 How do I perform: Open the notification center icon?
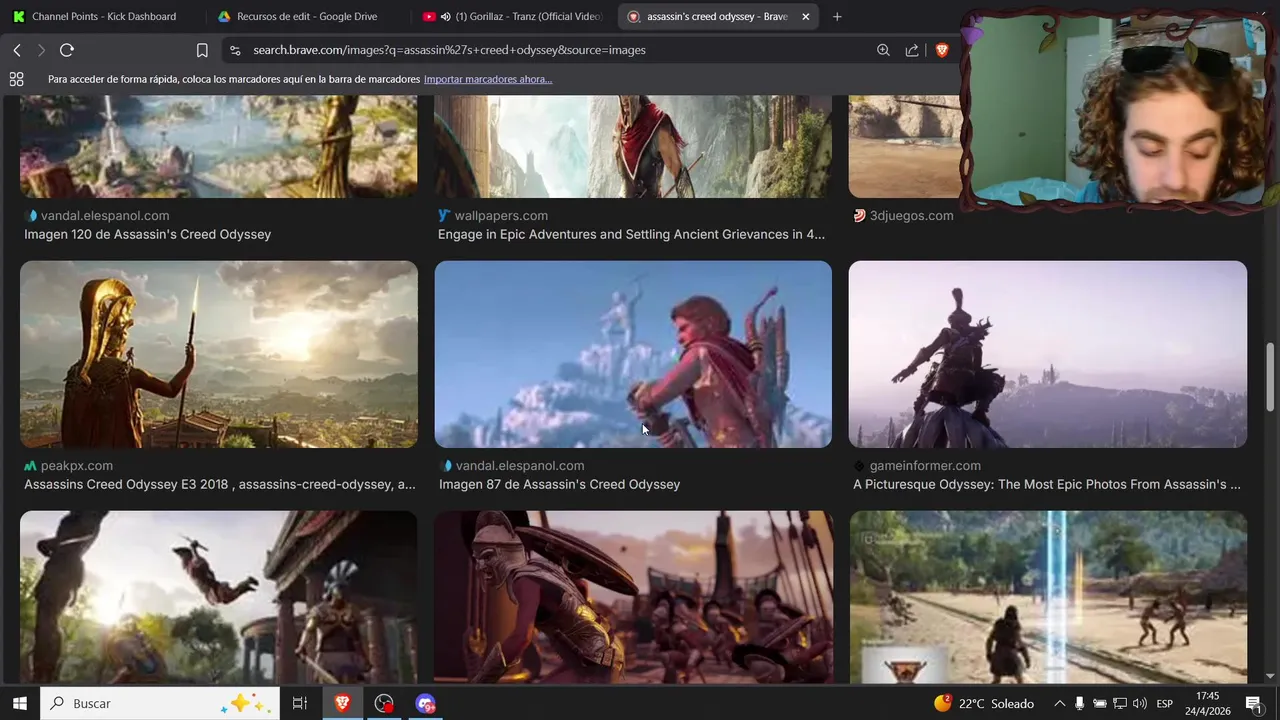tap(1253, 703)
